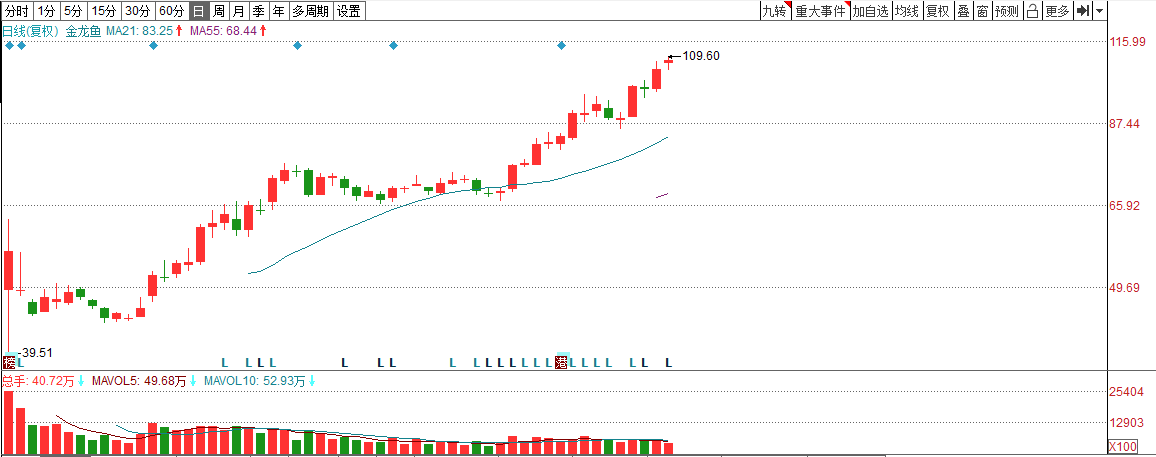Viewport: 1156px width, 457px height.
Task: Select the 60分 period tab
Action: (172, 11)
